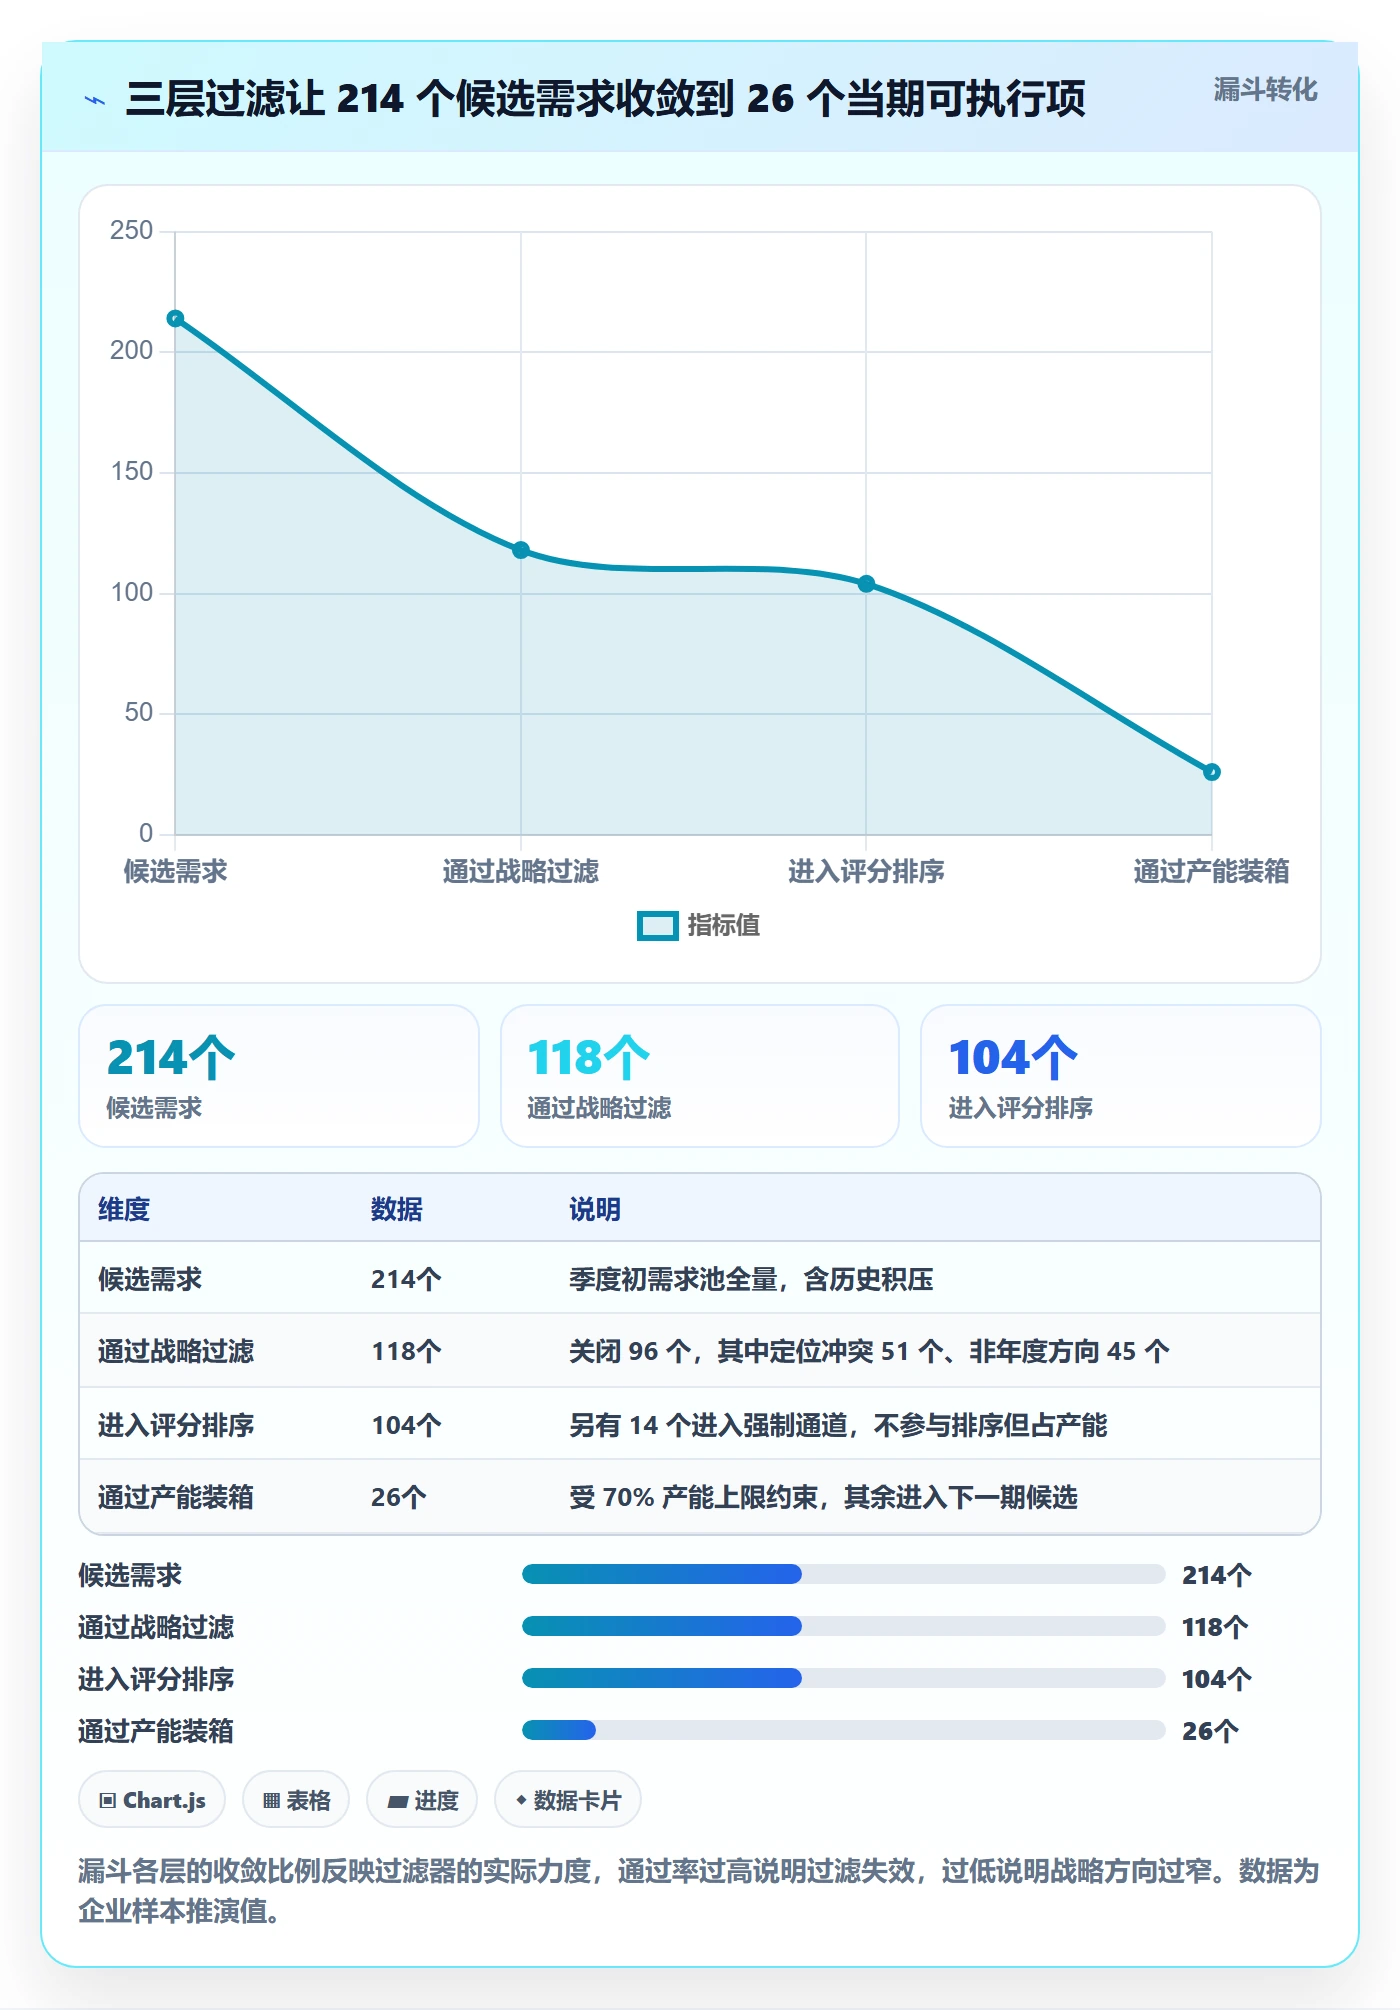Click the 通过产能装箱 x-axis label
The width and height of the screenshot is (1400, 2010).
click(1212, 871)
